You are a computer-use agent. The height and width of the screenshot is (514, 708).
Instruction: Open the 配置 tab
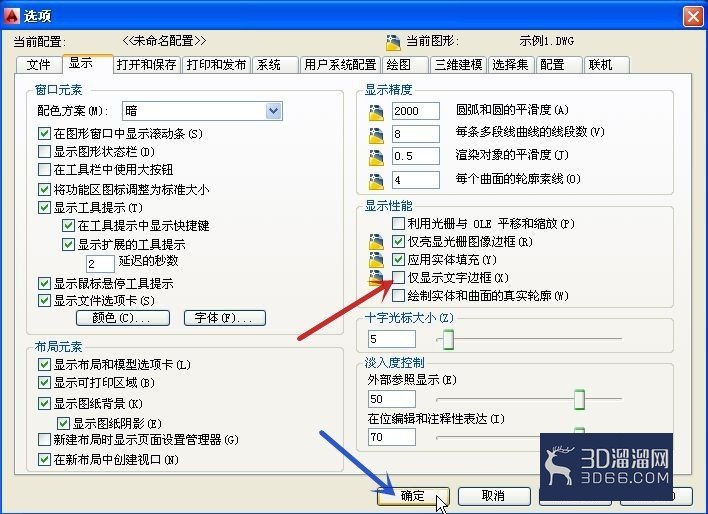coord(559,65)
